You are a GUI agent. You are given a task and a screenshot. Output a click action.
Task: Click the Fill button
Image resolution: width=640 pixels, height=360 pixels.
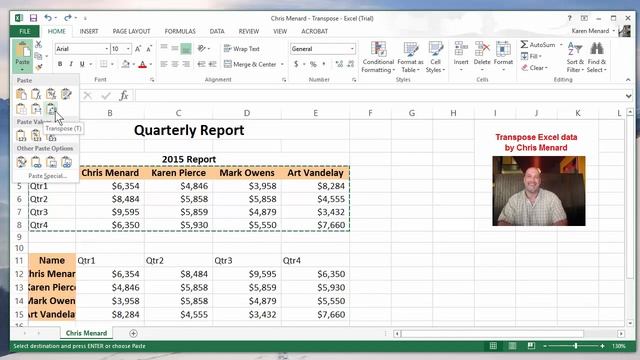(x=531, y=56)
